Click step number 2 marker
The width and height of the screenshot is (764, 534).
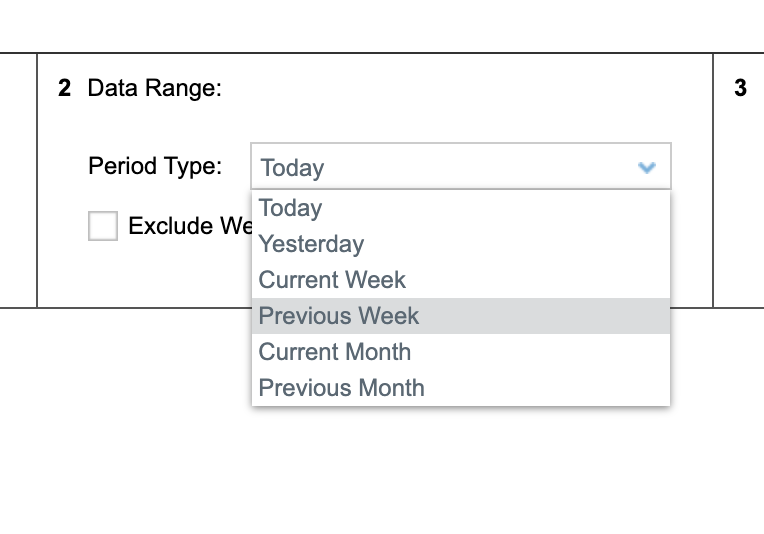65,88
